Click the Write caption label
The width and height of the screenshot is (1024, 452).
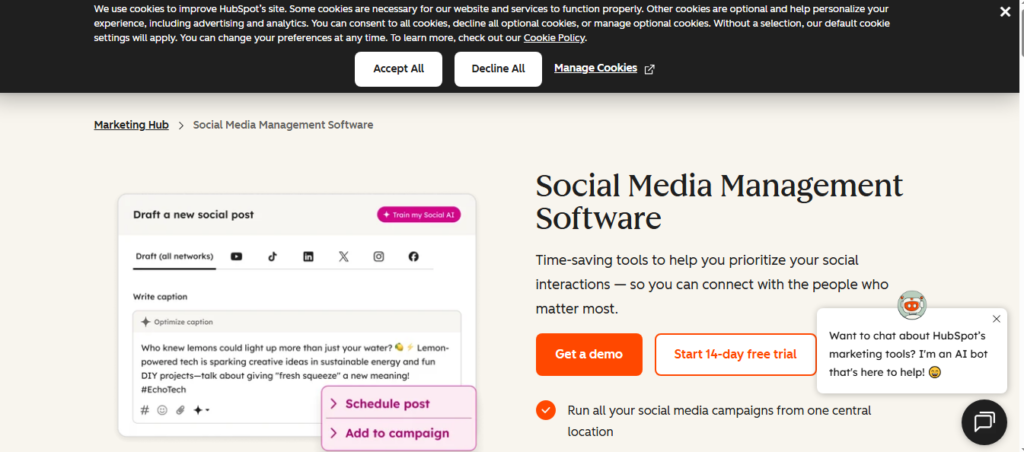point(160,297)
